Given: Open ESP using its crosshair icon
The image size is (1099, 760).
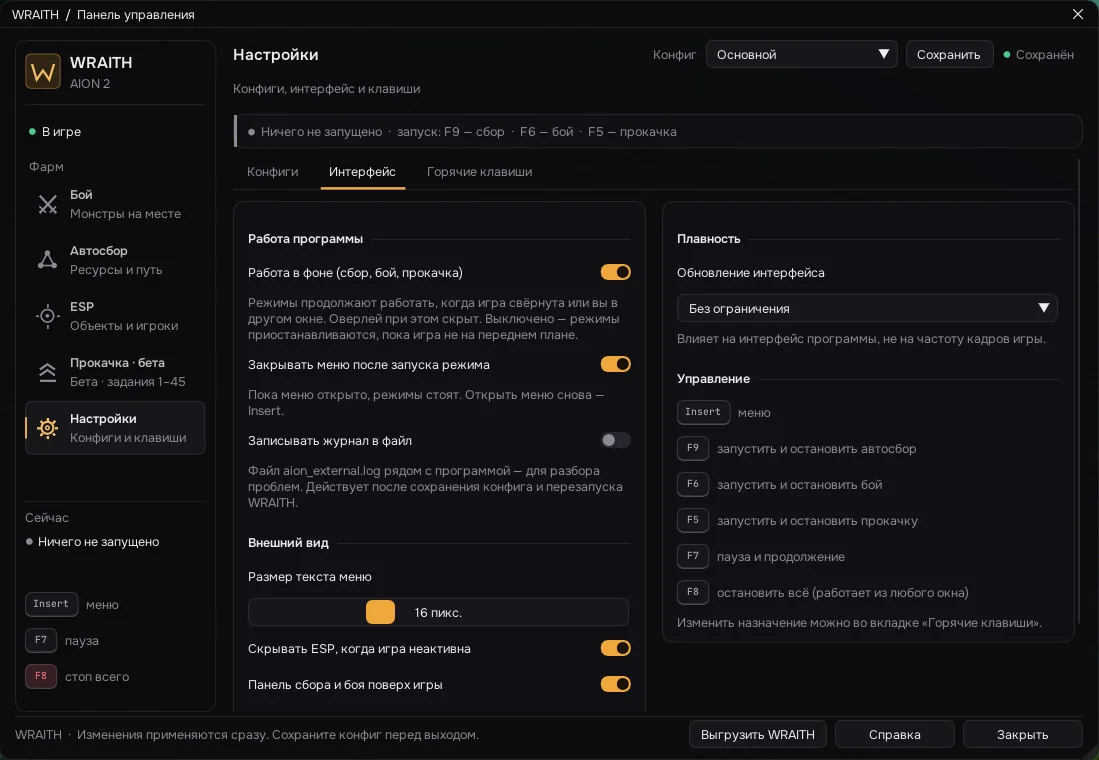Looking at the screenshot, I should 48,316.
